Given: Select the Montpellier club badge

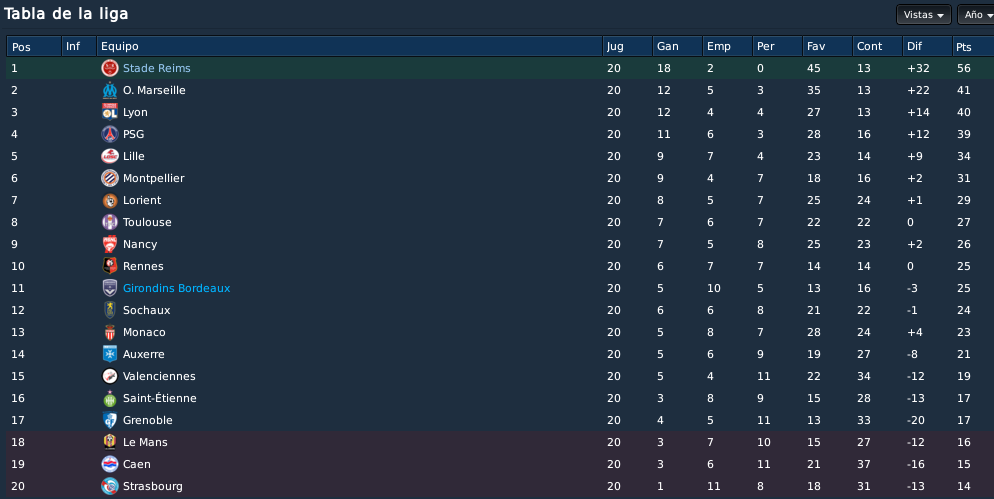Looking at the screenshot, I should [110, 178].
